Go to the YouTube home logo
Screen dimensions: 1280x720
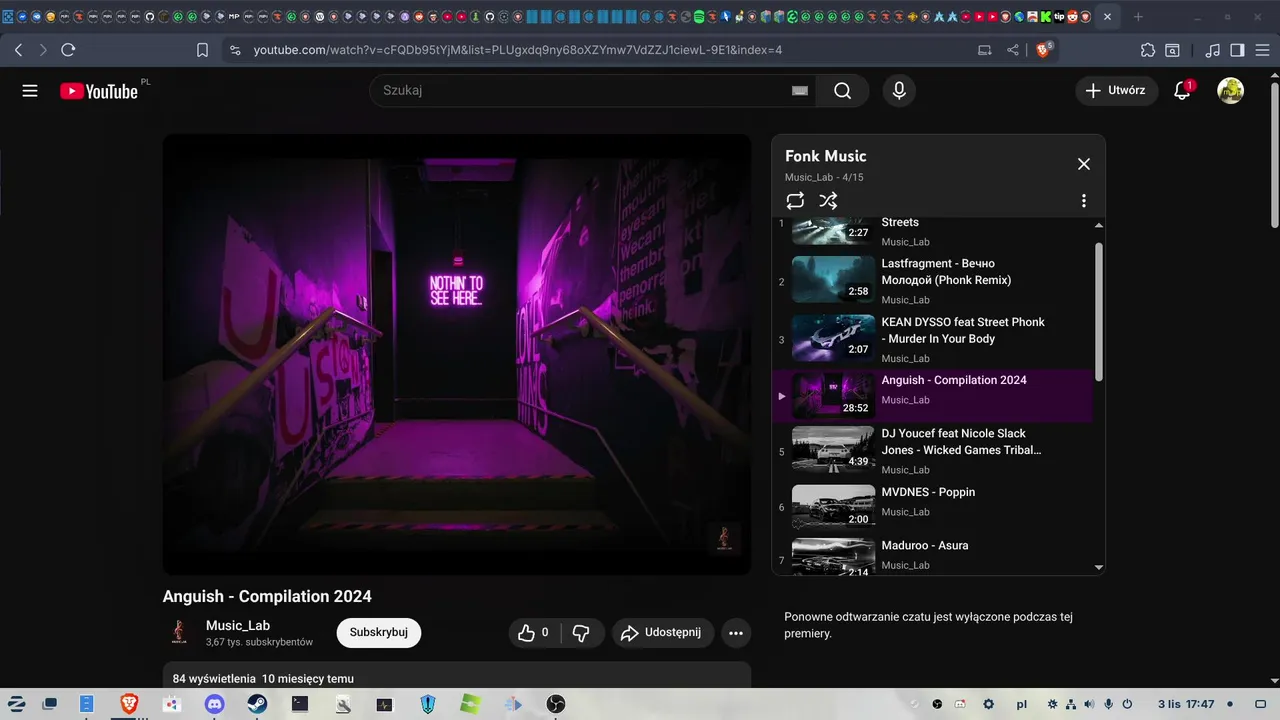(x=99, y=91)
